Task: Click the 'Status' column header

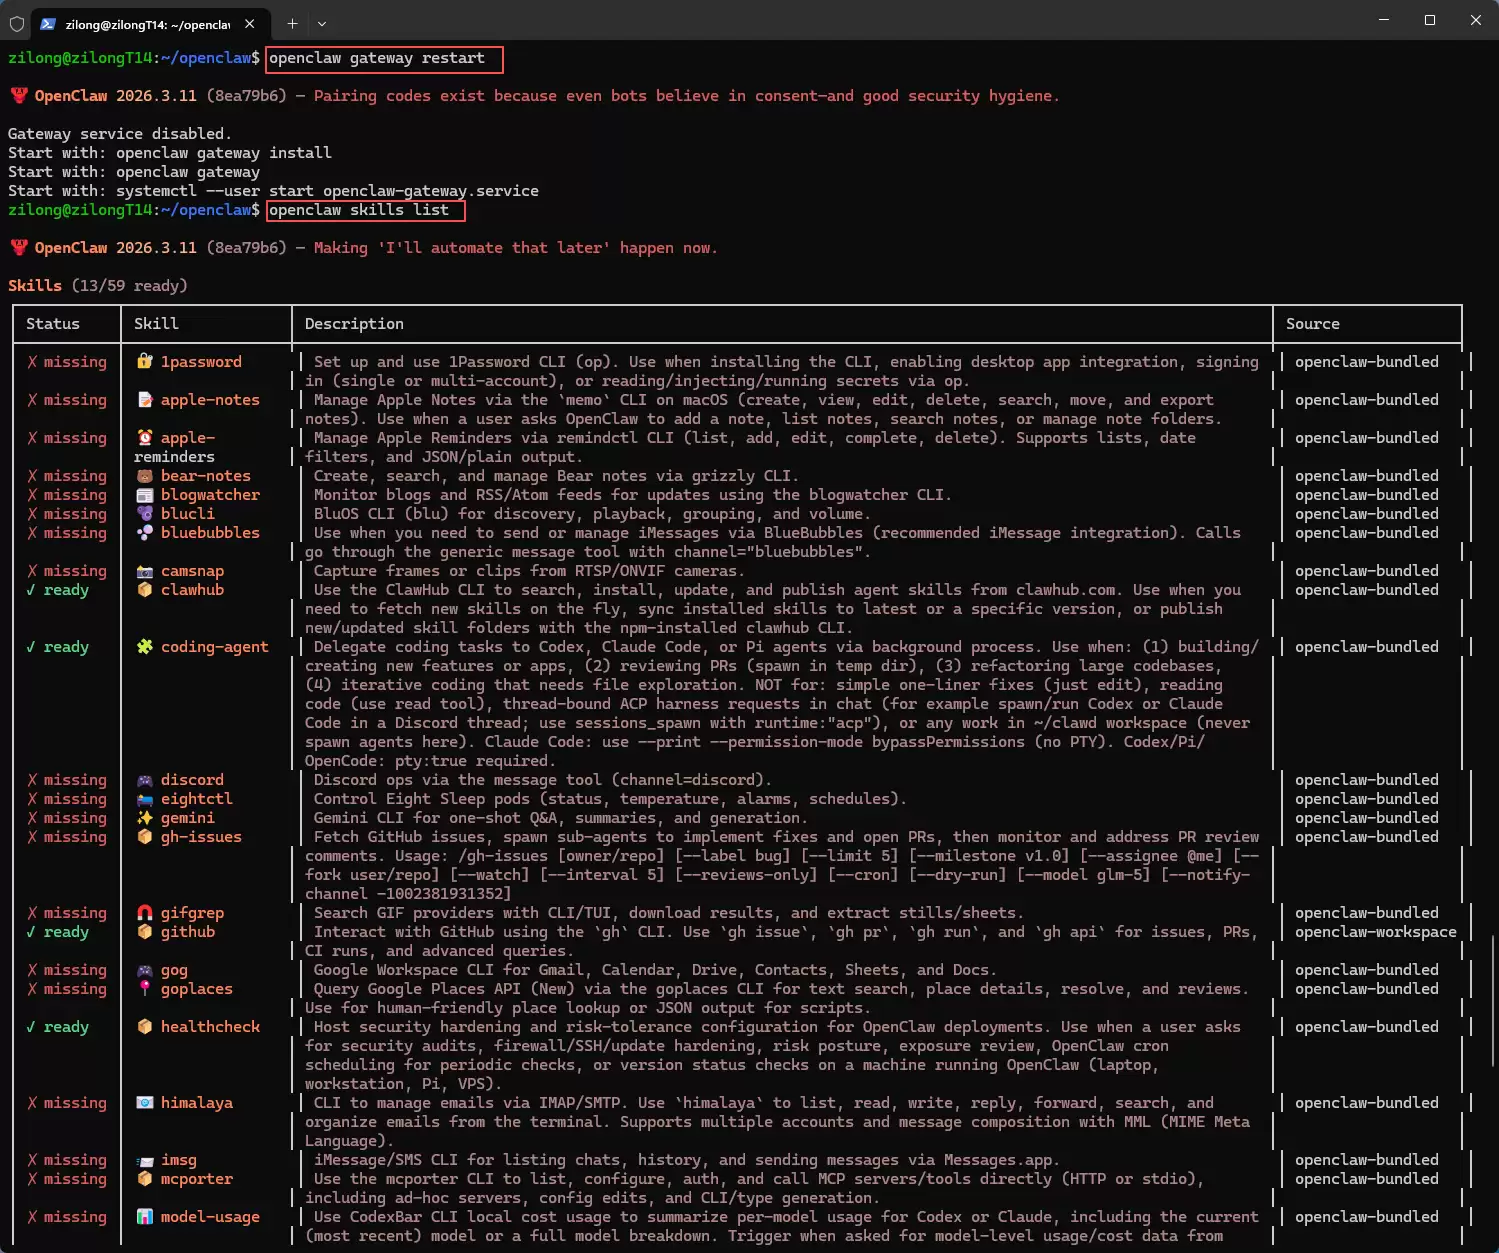Action: click(x=53, y=324)
